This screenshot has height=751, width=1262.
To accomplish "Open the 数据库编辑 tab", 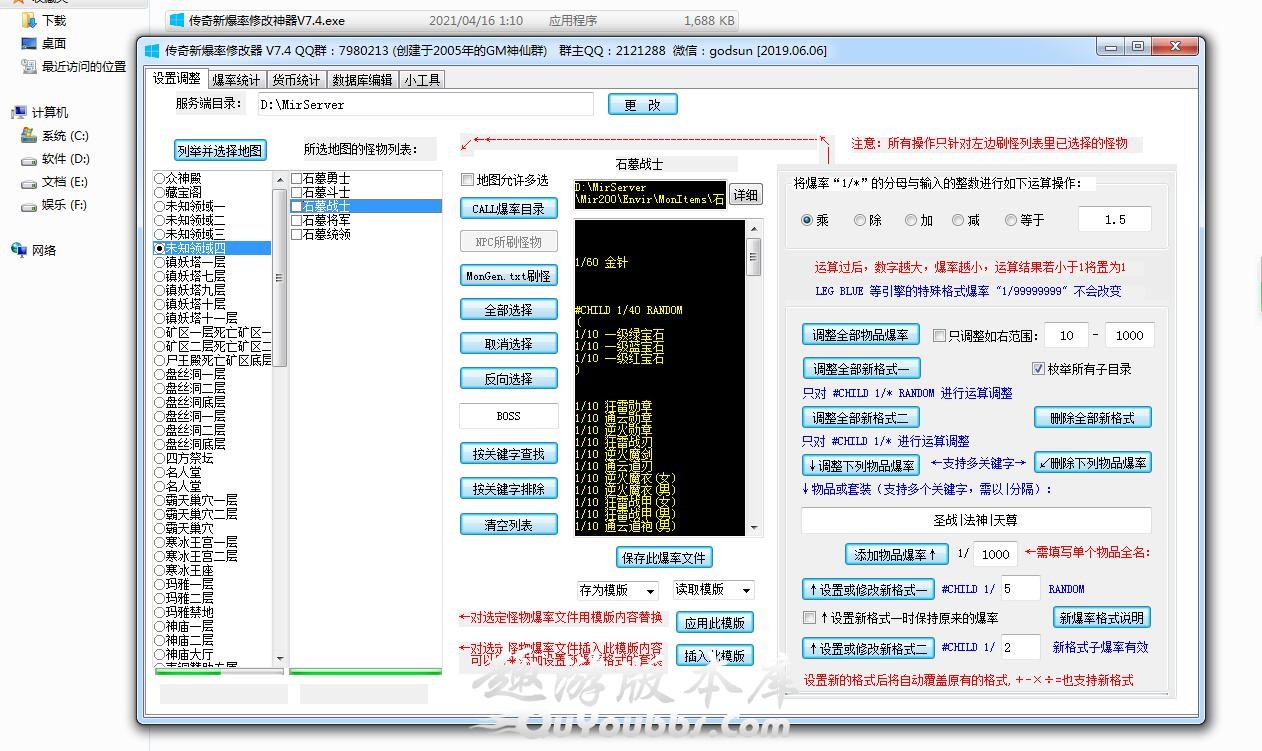I will click(x=362, y=80).
